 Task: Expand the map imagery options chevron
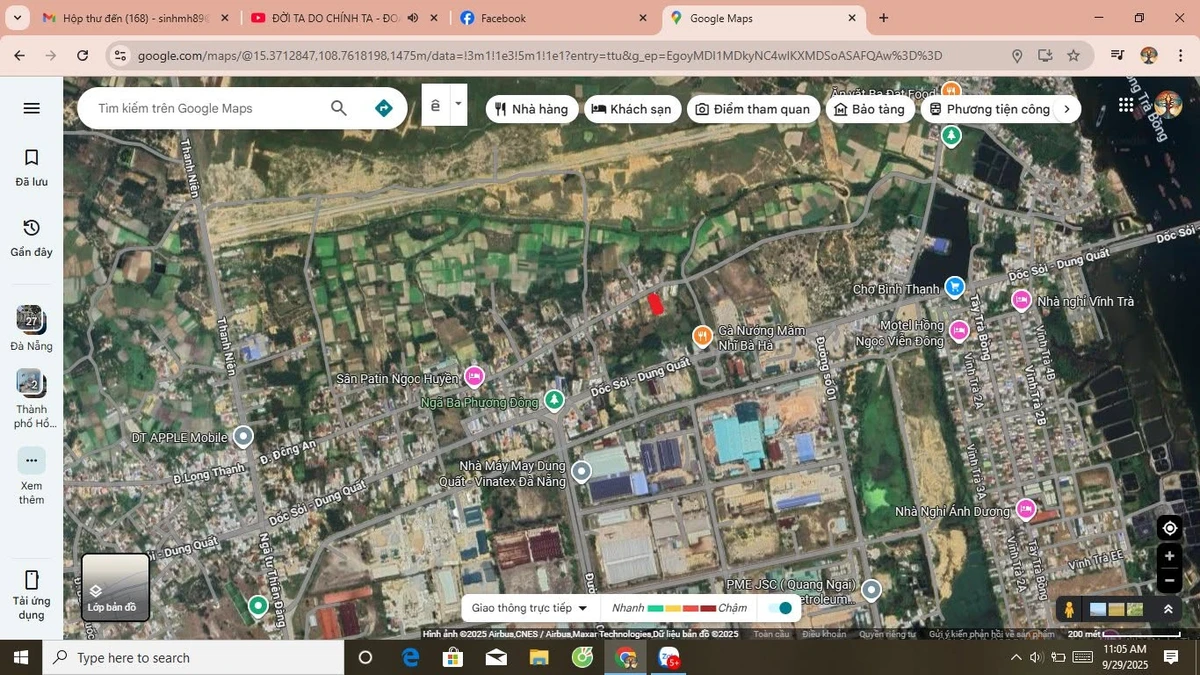tap(1167, 609)
